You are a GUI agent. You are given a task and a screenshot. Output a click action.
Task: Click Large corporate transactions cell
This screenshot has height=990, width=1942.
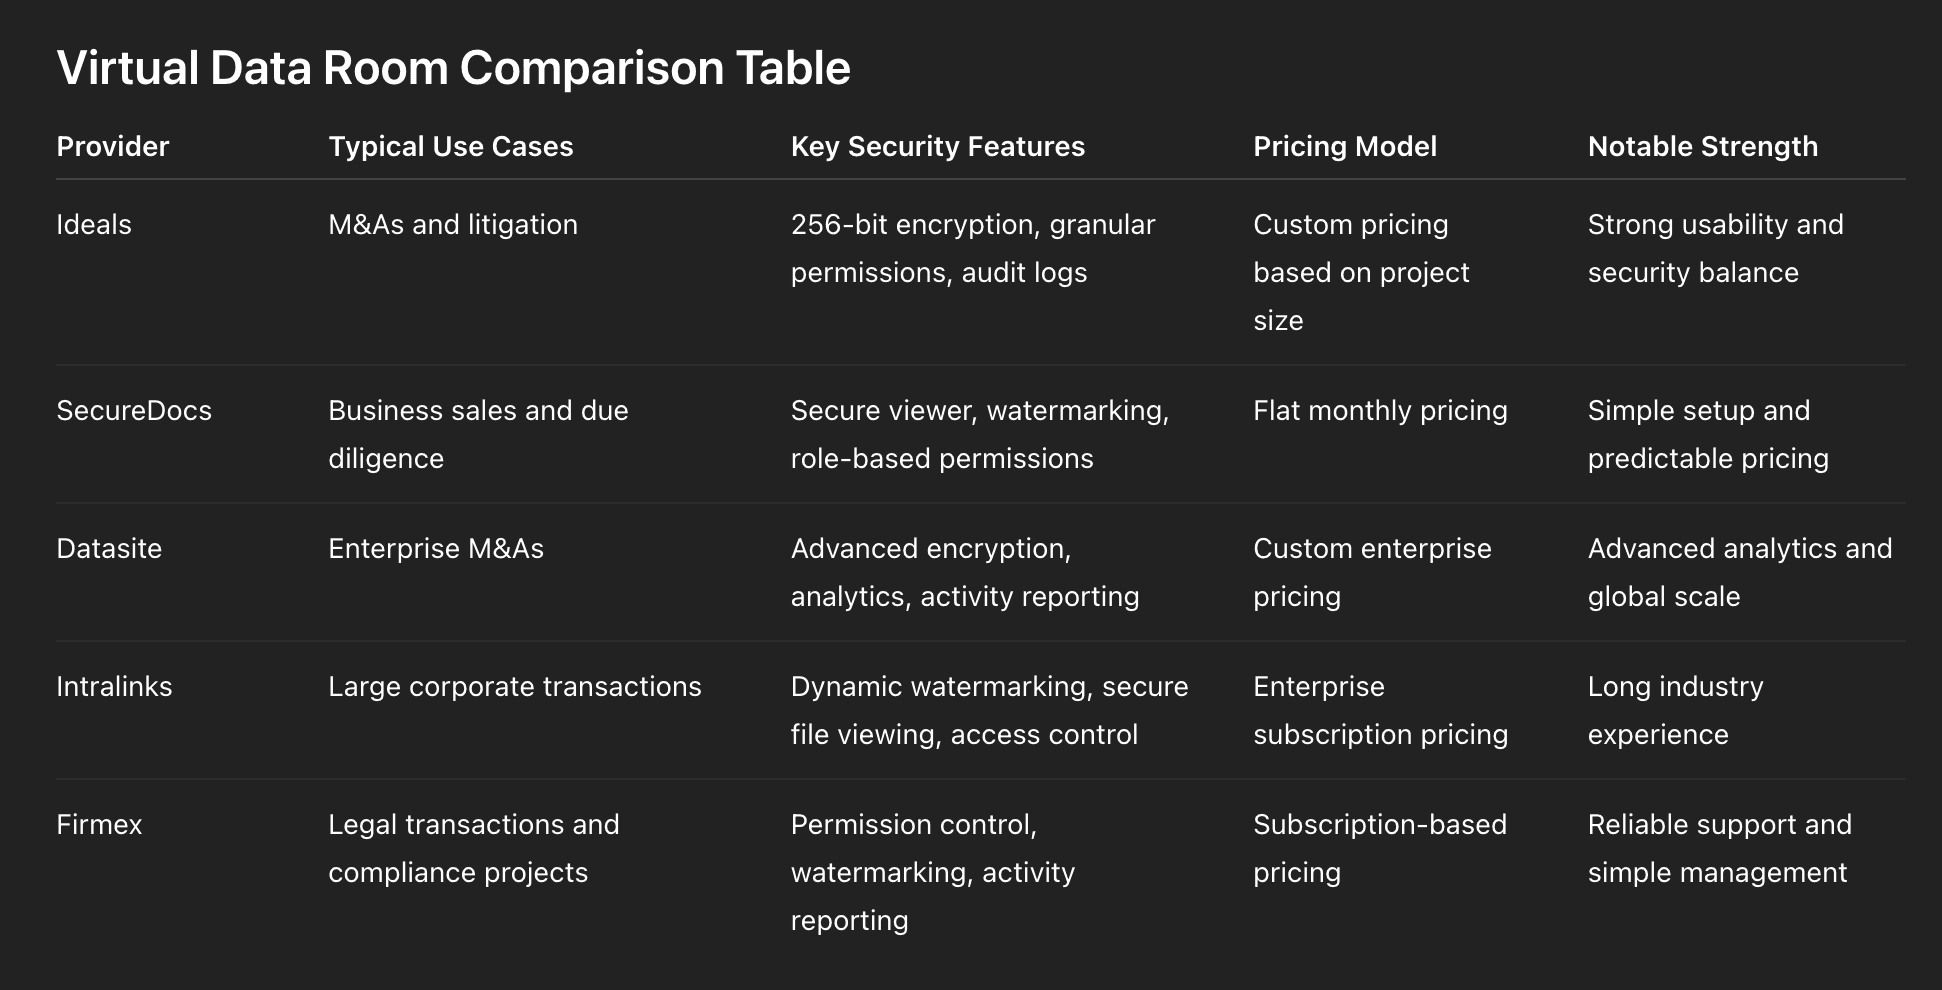tap(515, 686)
